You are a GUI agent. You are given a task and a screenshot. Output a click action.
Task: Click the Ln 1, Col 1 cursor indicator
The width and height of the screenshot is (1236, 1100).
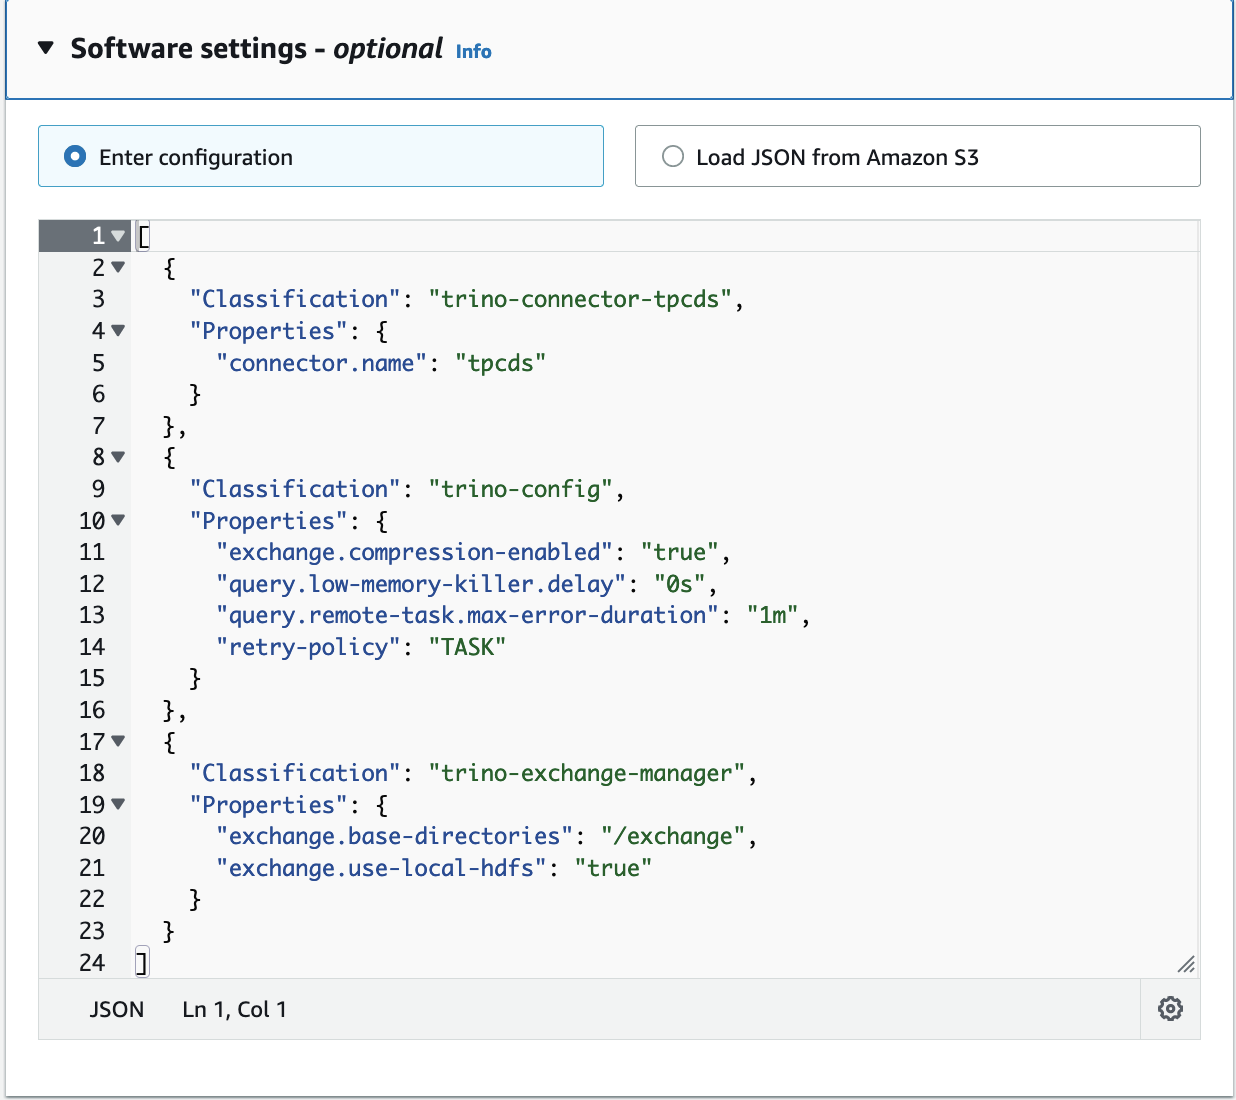point(234,1010)
